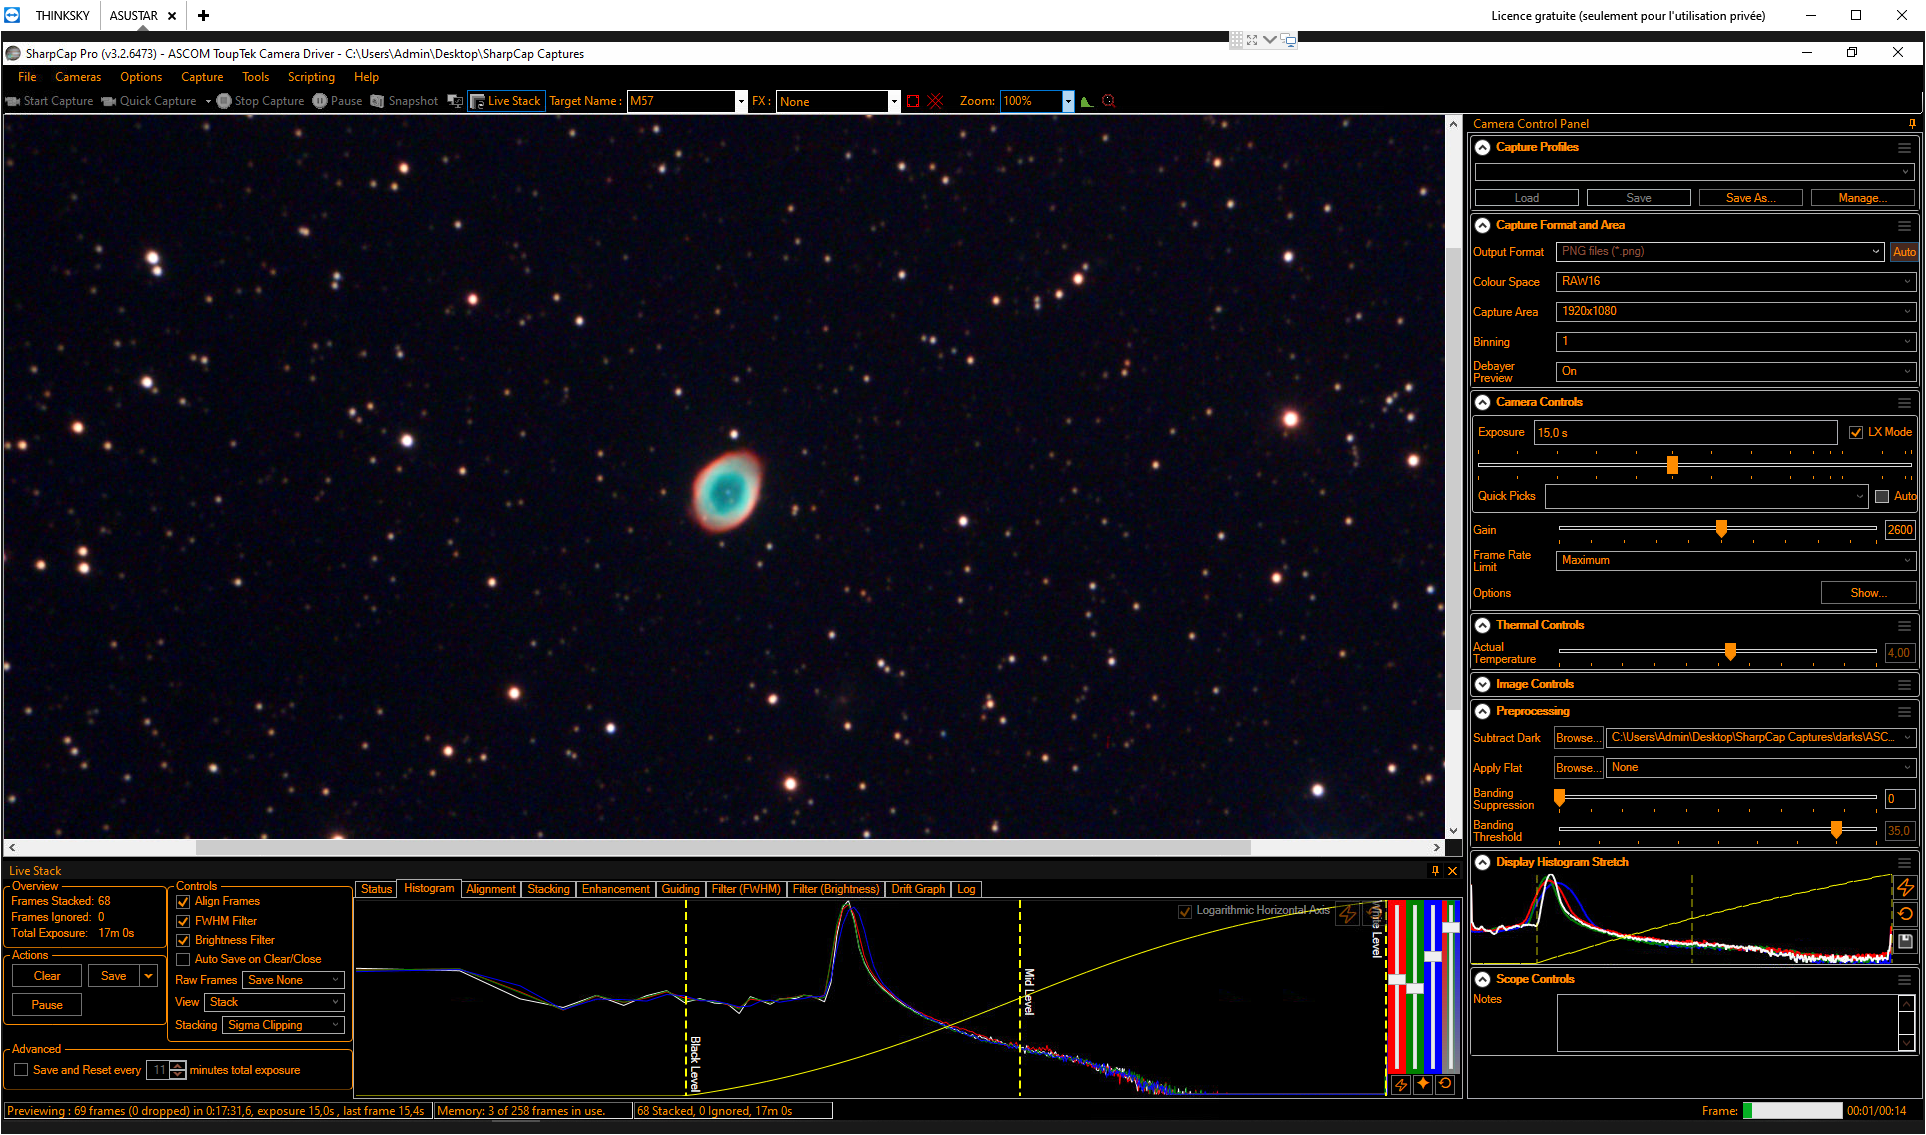Click the AnyDesk logo icon

(x=12, y=15)
